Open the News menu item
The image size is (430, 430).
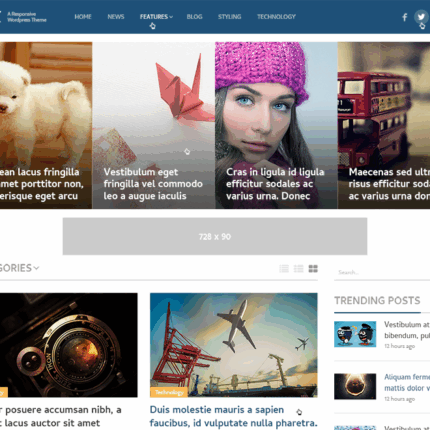point(116,17)
